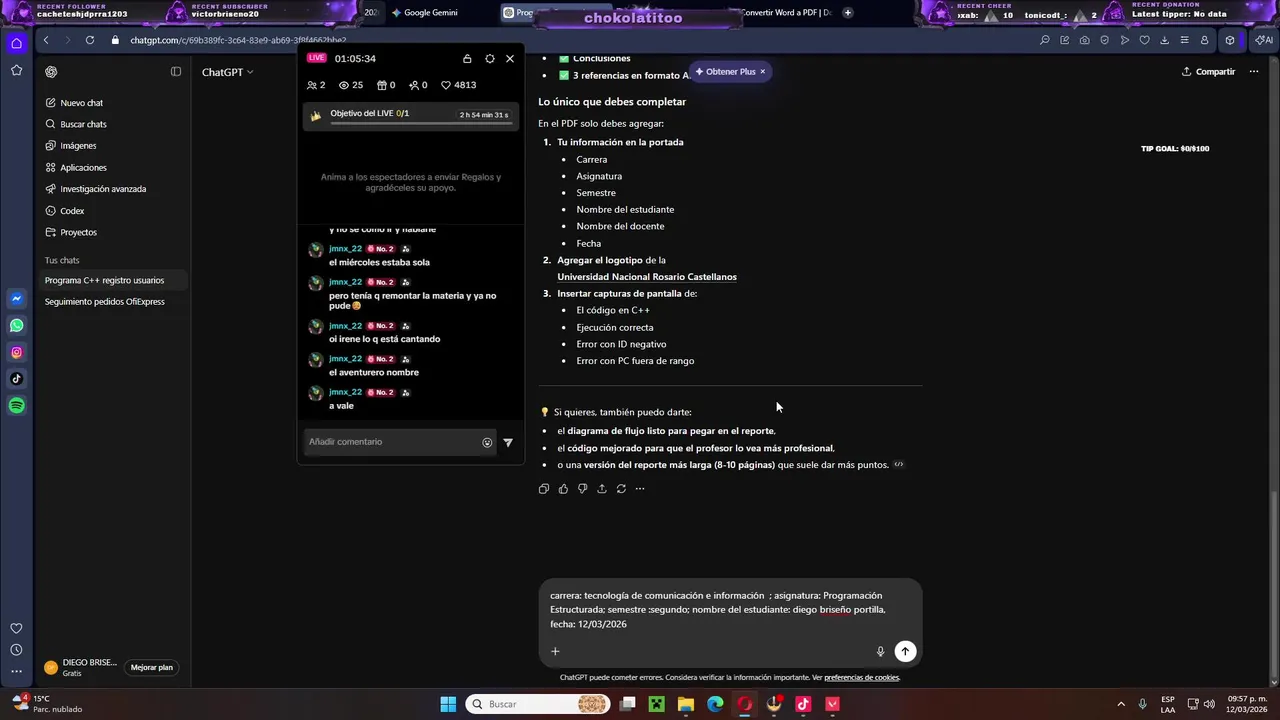
Task: Open Imágenes section
Action: pos(78,146)
